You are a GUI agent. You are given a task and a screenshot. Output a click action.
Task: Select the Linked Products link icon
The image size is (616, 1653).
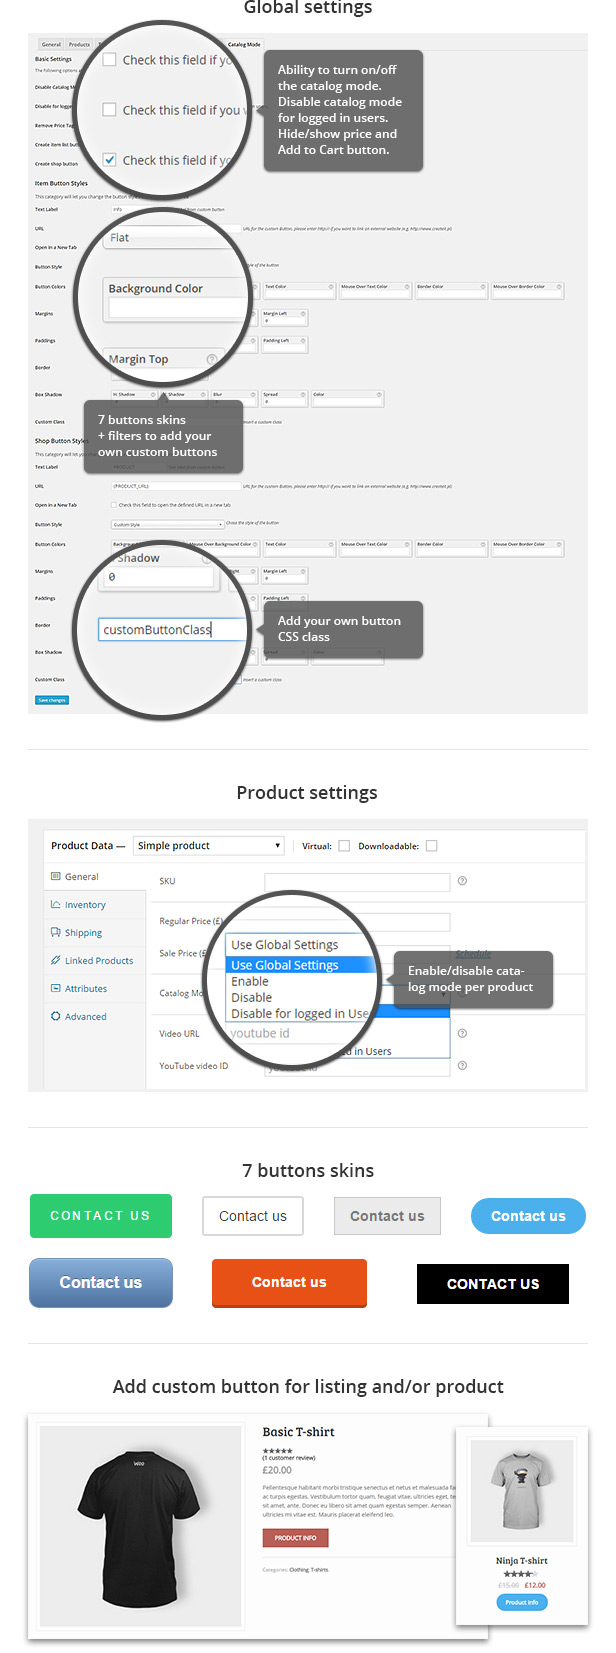coord(56,960)
